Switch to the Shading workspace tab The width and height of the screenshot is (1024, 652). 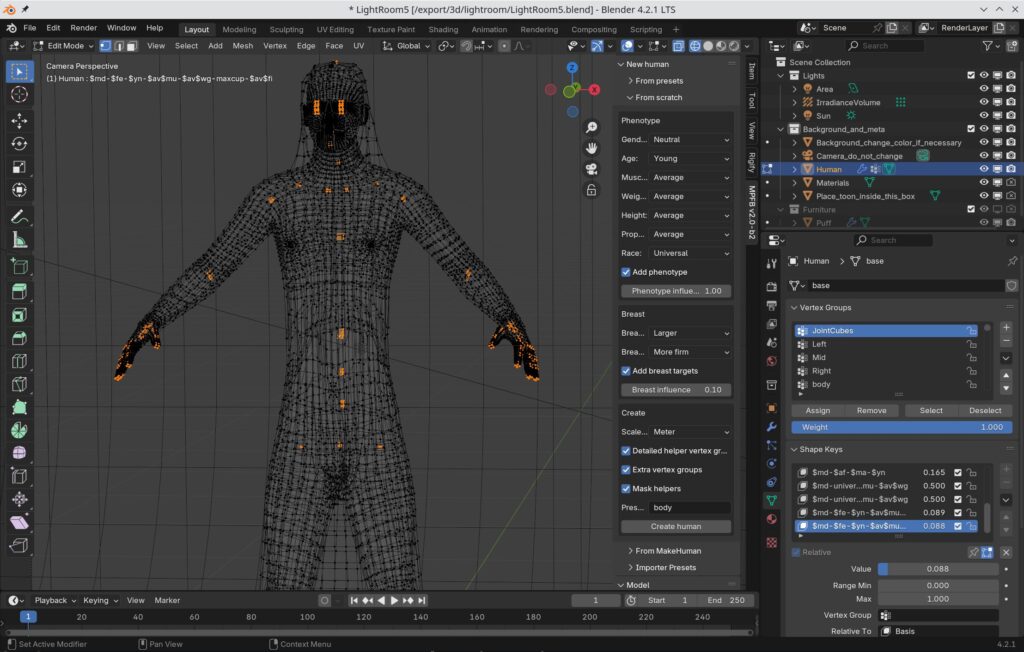point(441,29)
